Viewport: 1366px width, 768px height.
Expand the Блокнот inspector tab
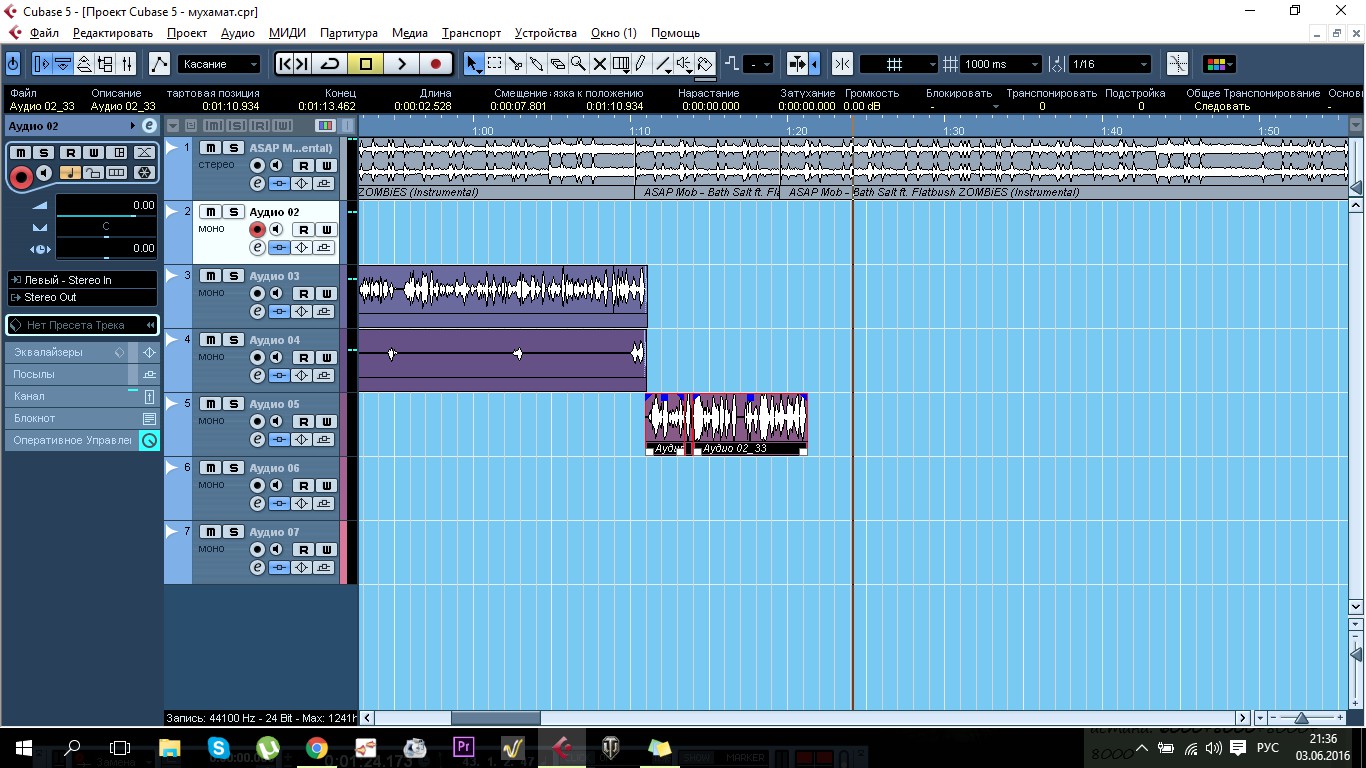click(82, 418)
